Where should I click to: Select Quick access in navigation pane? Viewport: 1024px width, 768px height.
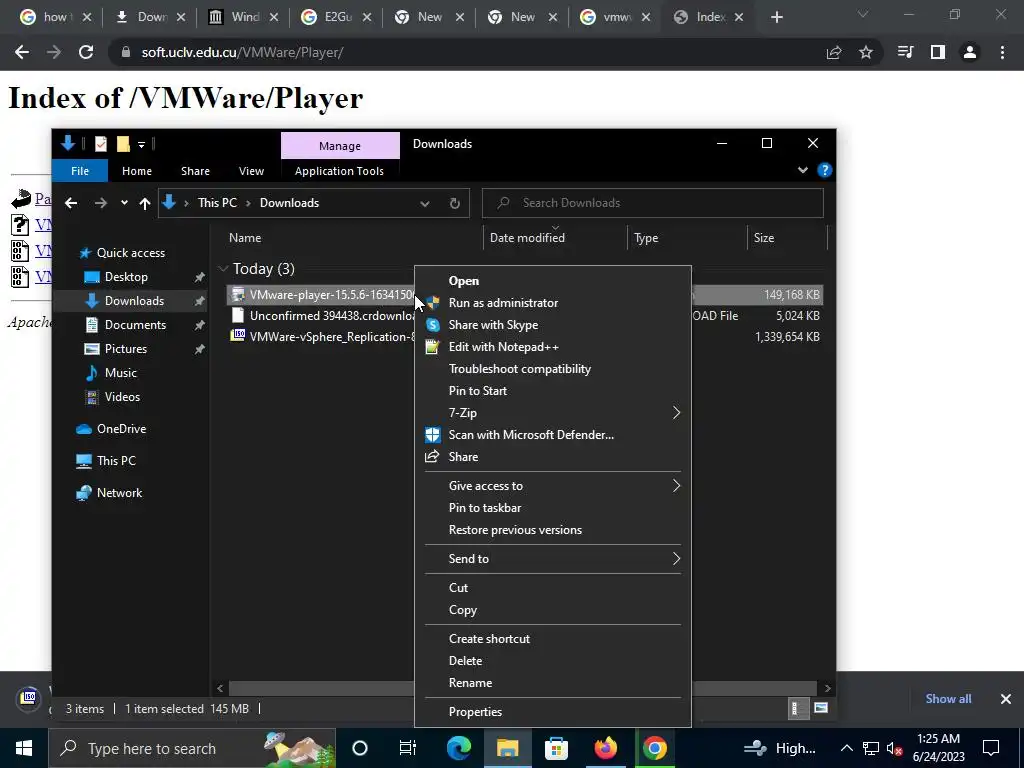pyautogui.click(x=131, y=253)
